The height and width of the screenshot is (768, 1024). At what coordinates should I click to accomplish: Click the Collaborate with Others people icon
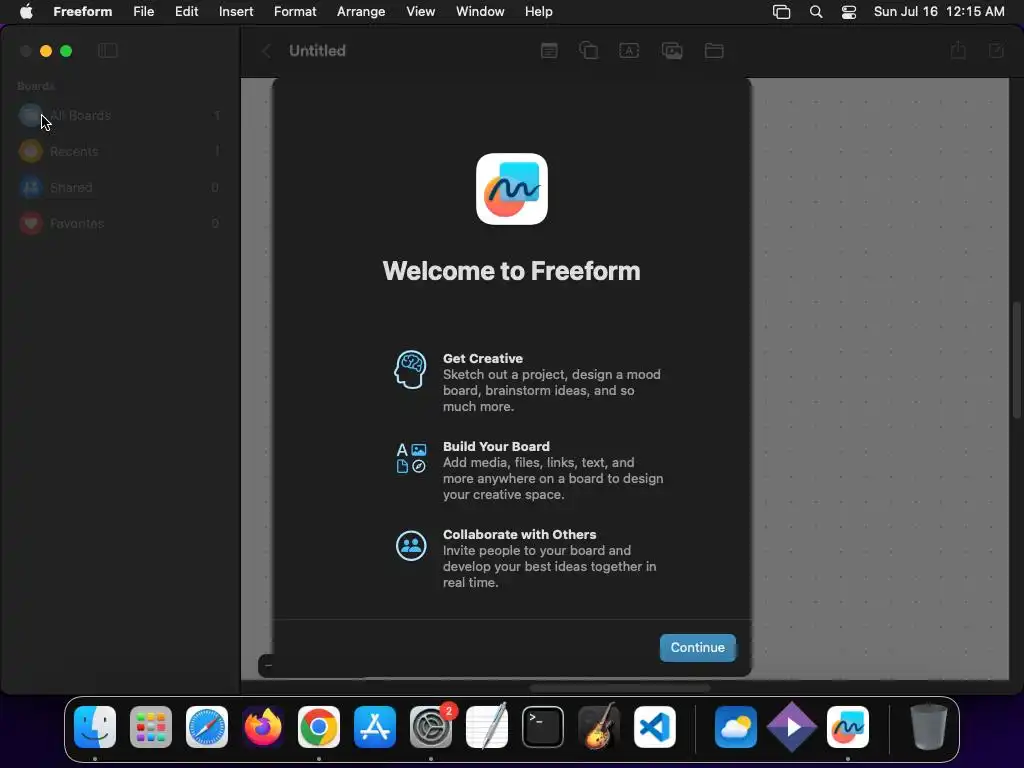(x=411, y=545)
